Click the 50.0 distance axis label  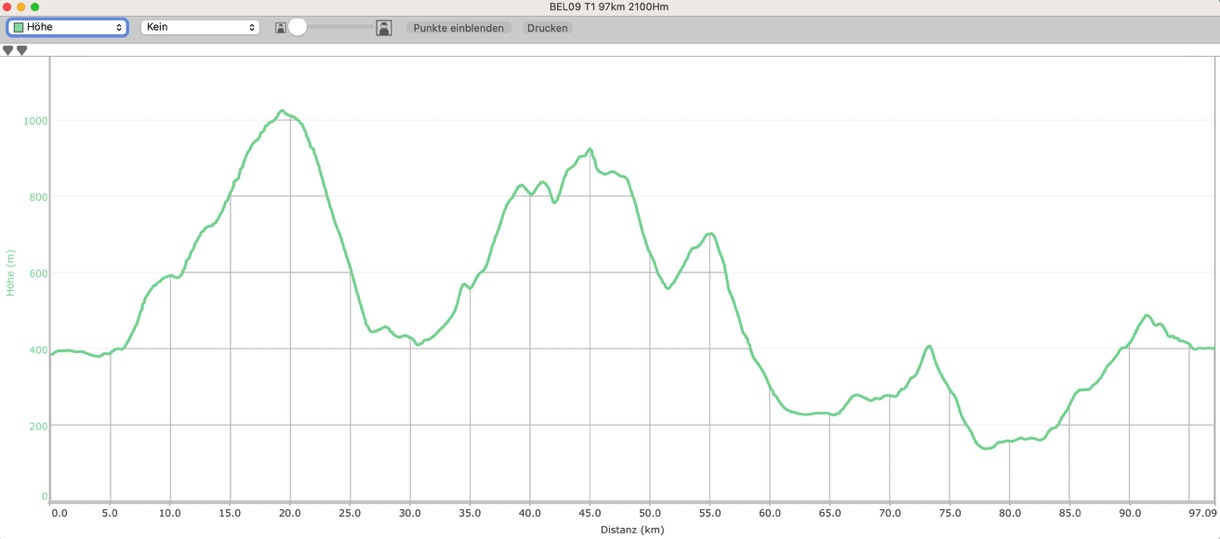(650, 513)
